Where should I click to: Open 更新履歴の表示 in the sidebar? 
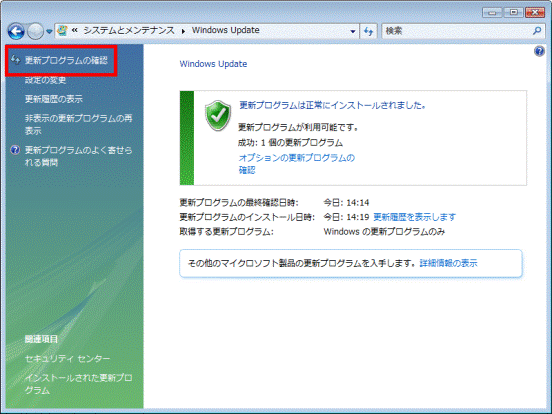[x=54, y=99]
